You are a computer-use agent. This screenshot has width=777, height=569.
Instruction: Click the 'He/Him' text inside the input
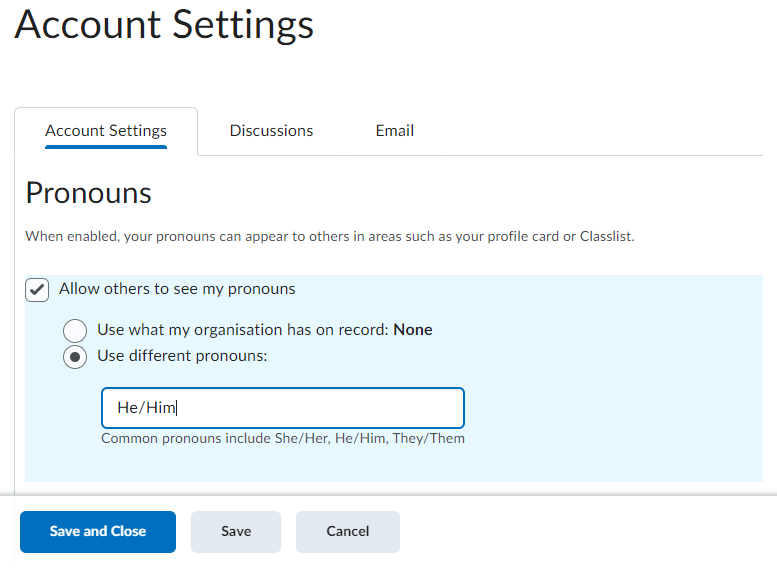coord(146,408)
